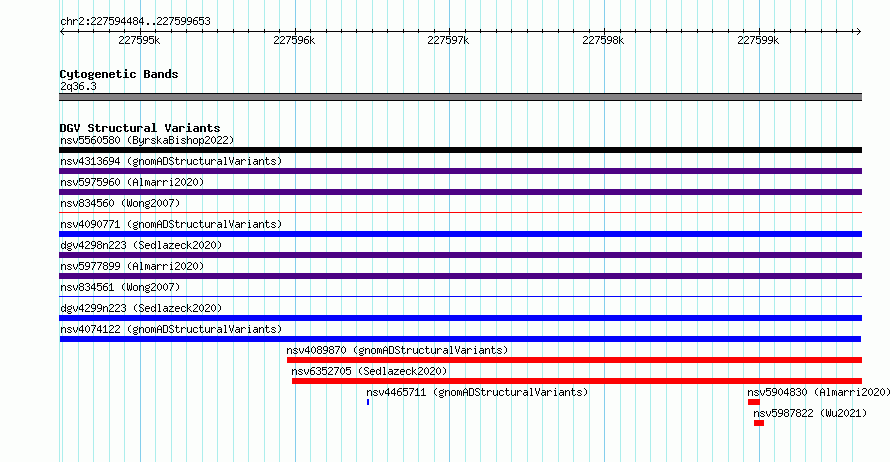Click the black nsv5560580 variant bar
Screen dimensions: 890x462
(x=460, y=150)
